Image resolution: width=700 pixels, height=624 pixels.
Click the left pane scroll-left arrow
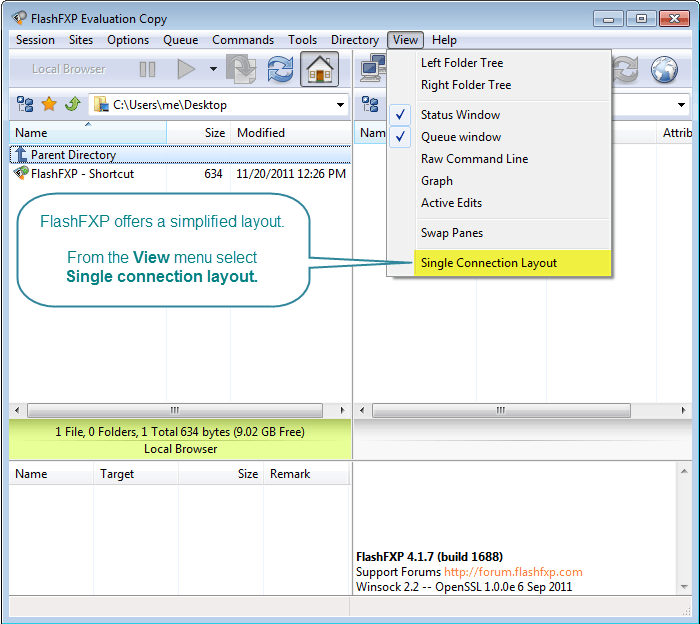(x=17, y=410)
